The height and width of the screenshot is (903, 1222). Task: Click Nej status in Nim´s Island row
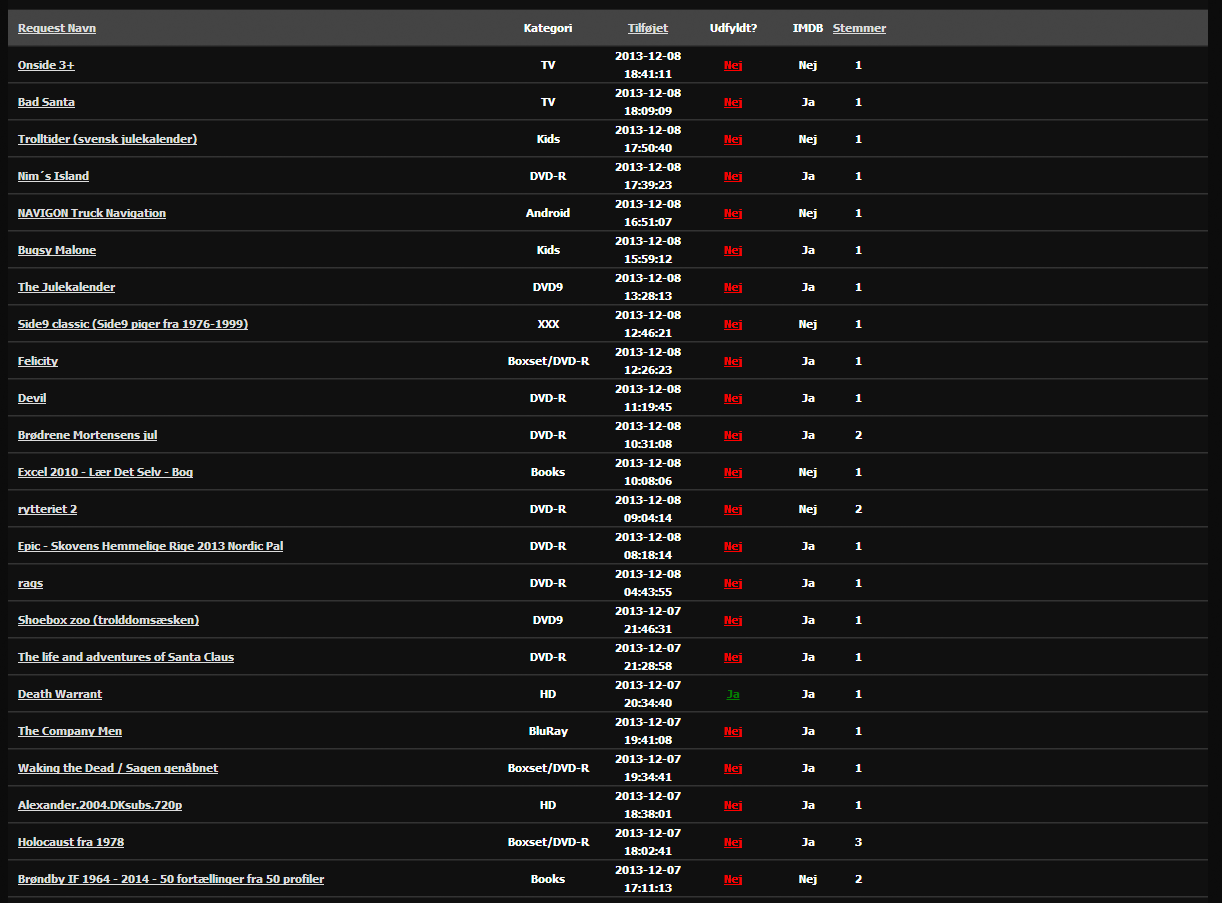(x=733, y=176)
